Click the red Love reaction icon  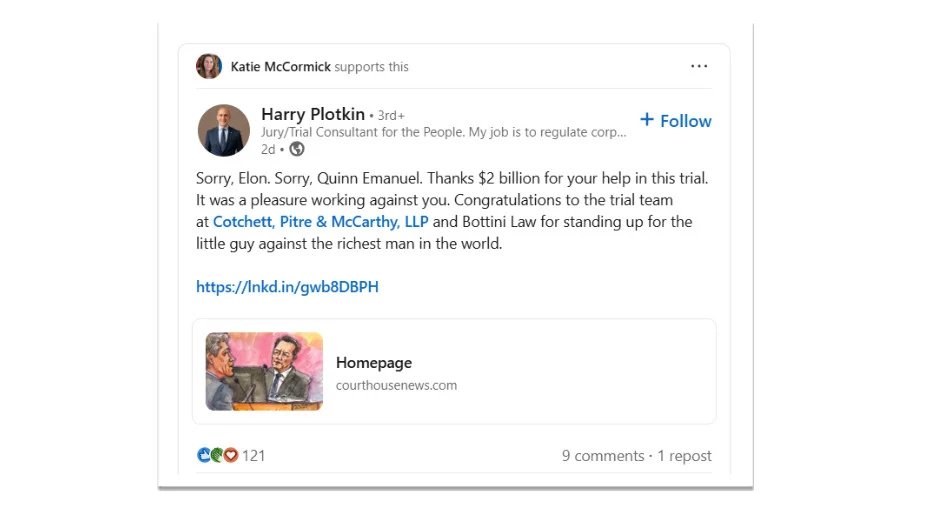230,455
